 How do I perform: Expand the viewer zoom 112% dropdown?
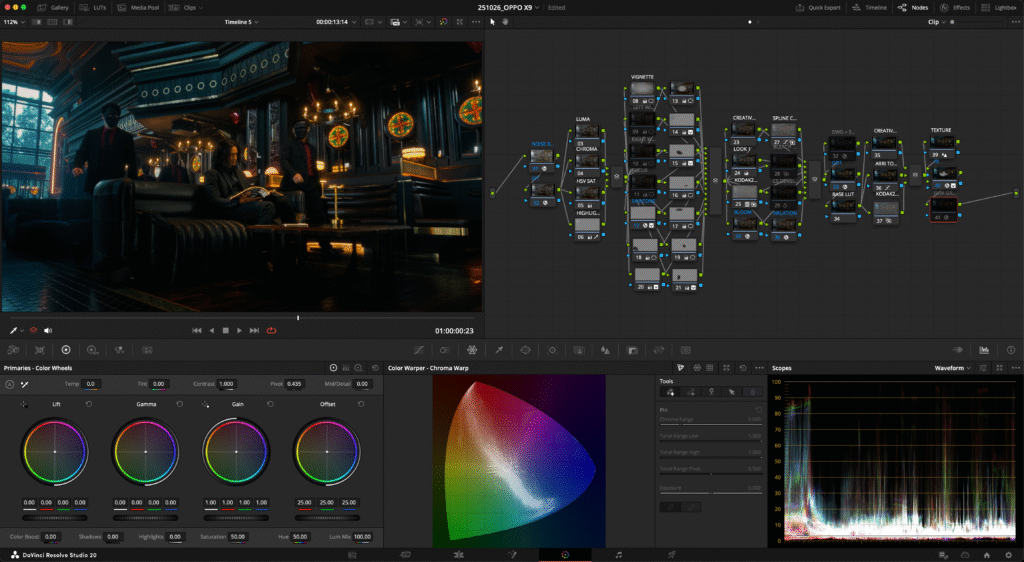[x=13, y=21]
